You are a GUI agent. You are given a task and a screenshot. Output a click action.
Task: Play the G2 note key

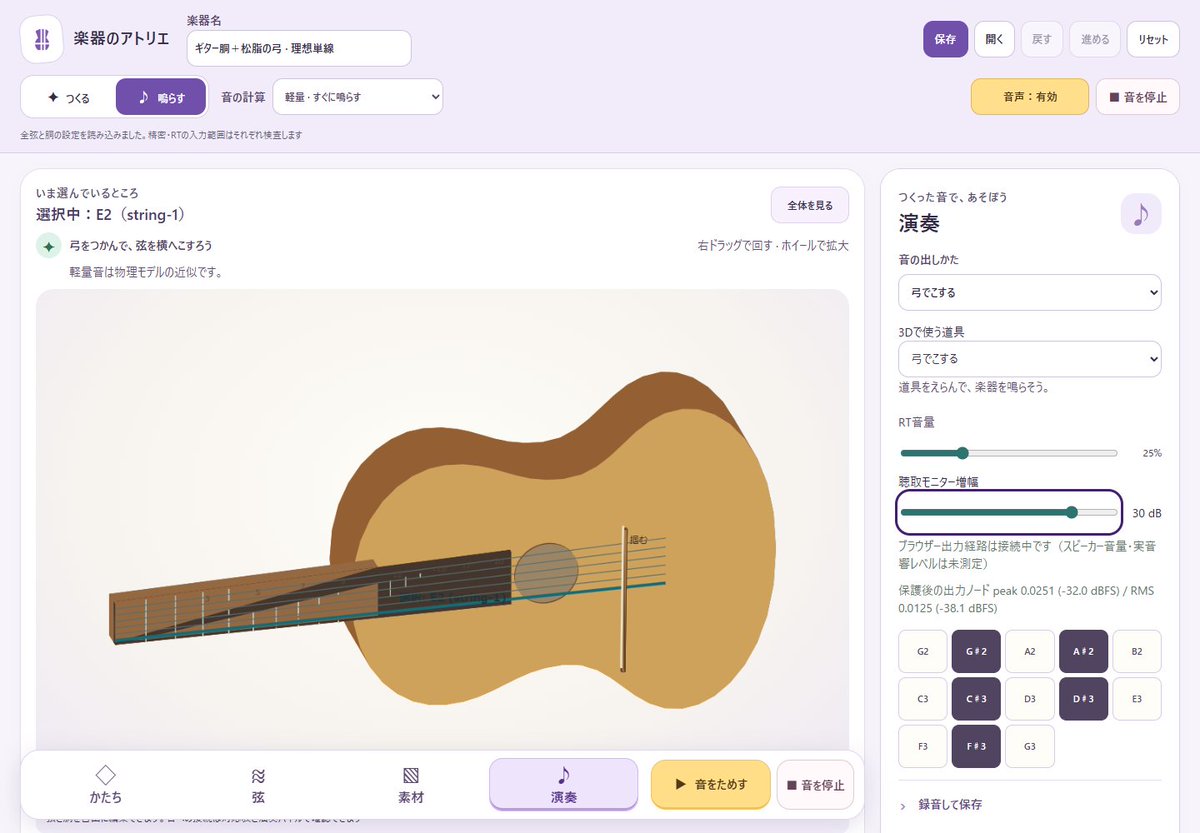[x=923, y=651]
